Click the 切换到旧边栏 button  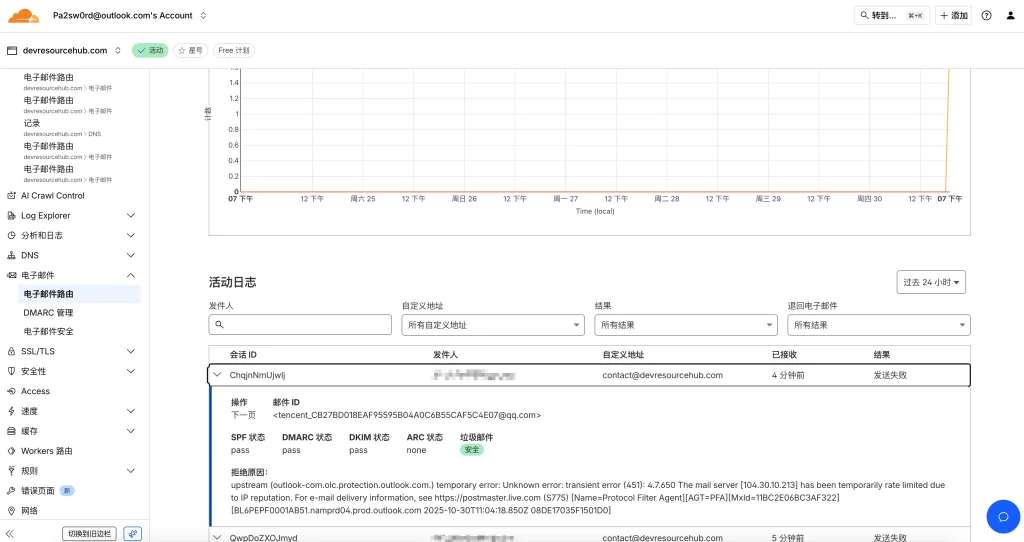pyautogui.click(x=89, y=534)
